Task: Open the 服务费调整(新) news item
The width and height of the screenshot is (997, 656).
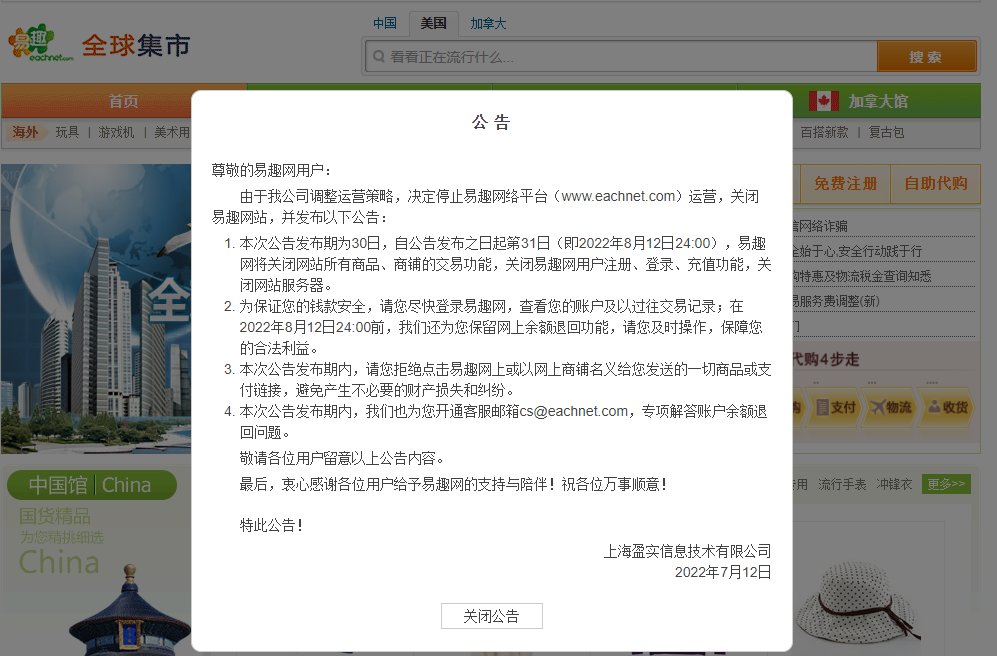Action: pyautogui.click(x=836, y=301)
